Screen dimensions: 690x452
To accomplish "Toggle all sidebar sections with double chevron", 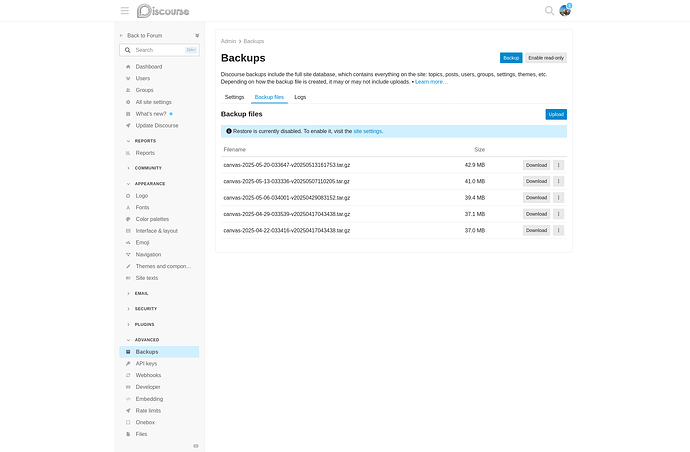I will [x=197, y=36].
